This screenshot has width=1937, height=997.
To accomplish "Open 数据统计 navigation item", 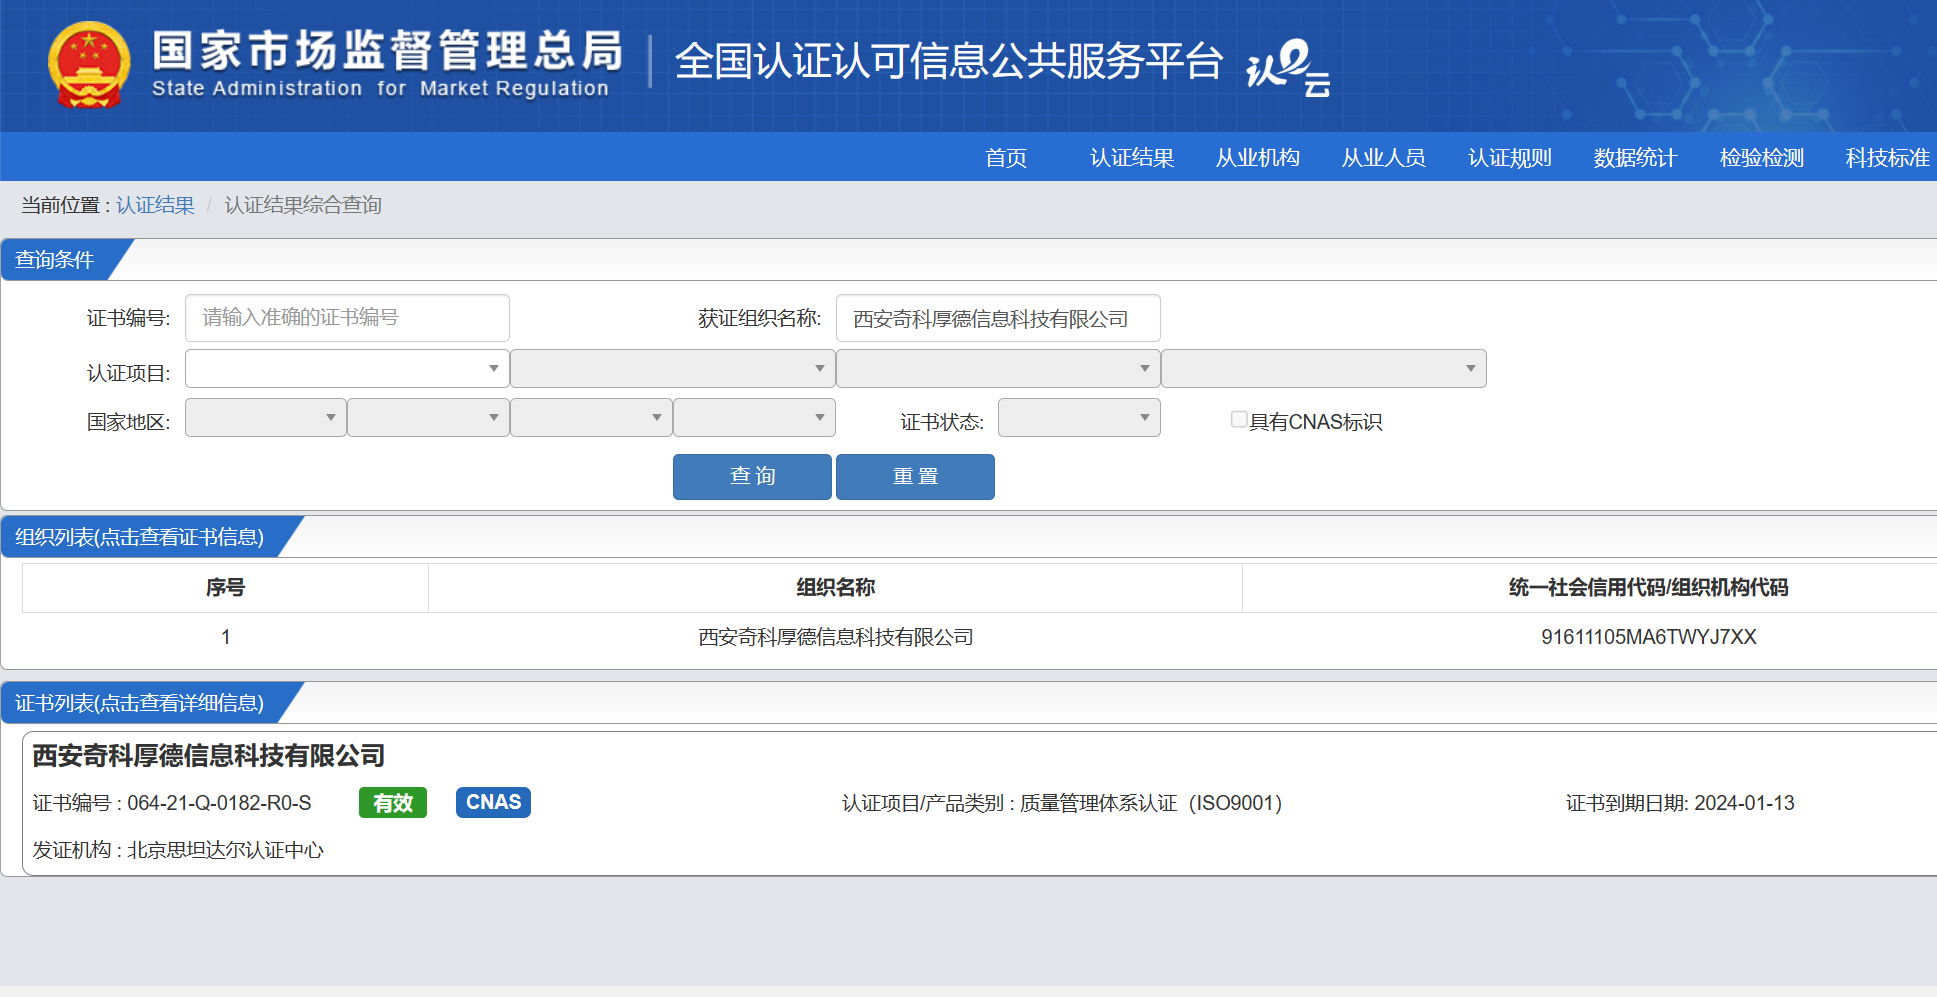I will [x=1636, y=158].
